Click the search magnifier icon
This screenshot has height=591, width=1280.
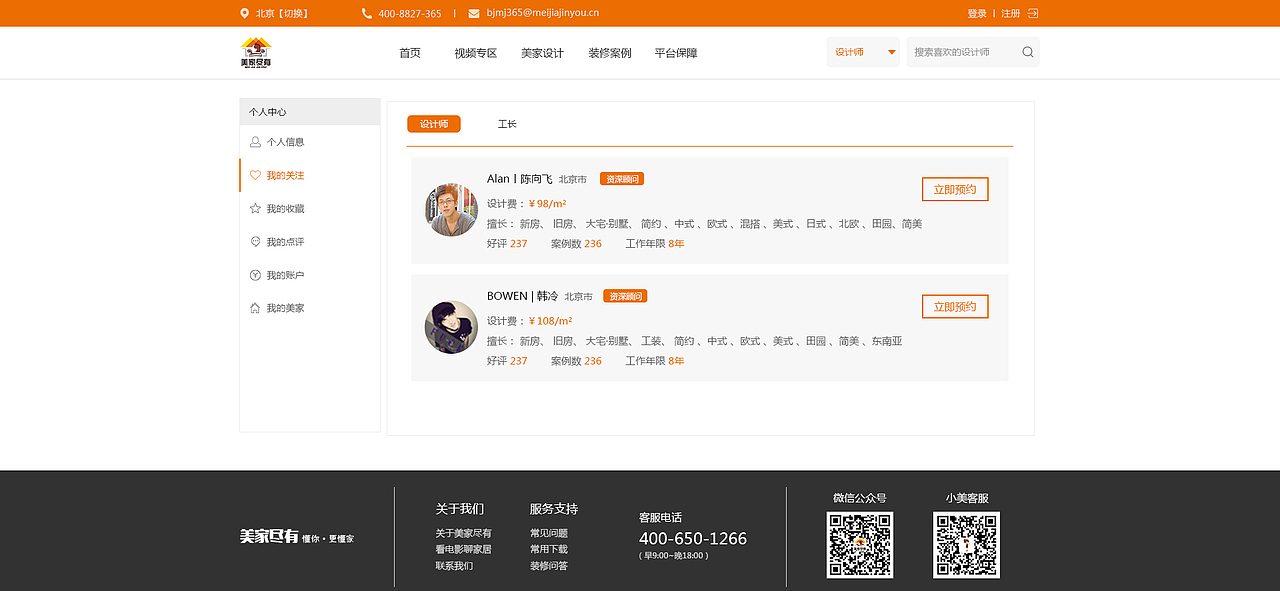(1027, 51)
